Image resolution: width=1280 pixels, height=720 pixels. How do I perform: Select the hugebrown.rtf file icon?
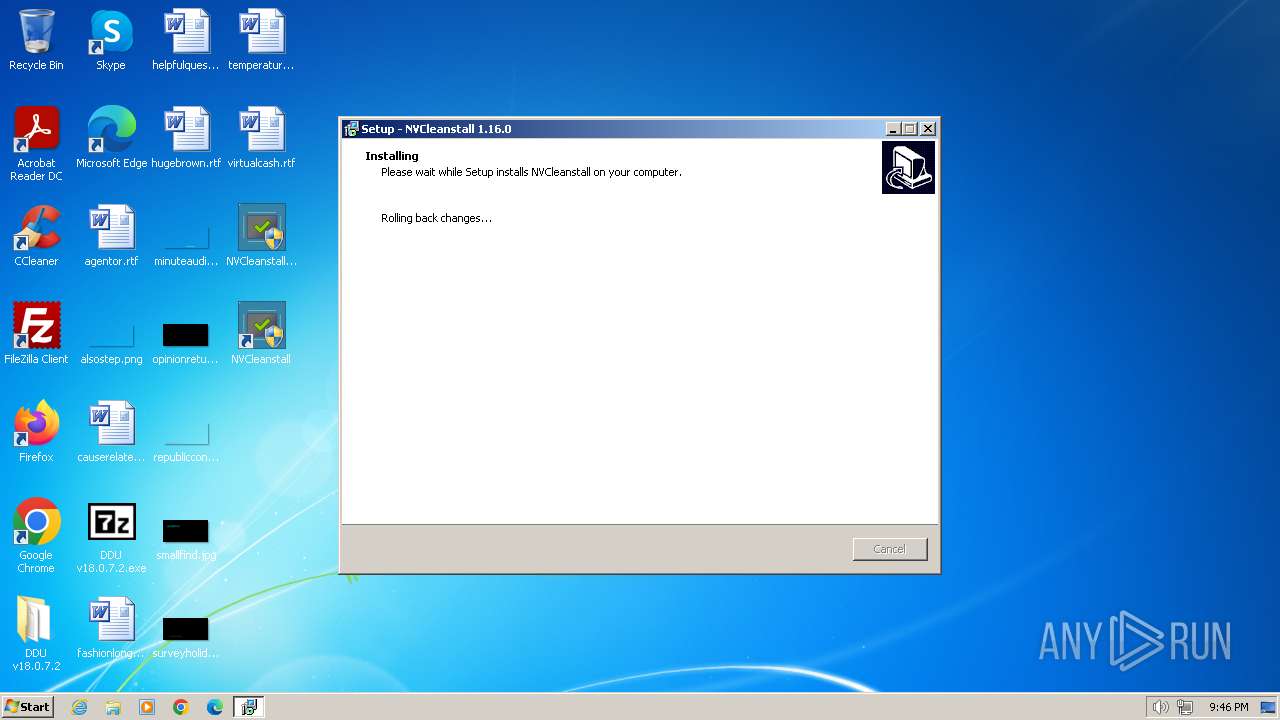[x=186, y=138]
